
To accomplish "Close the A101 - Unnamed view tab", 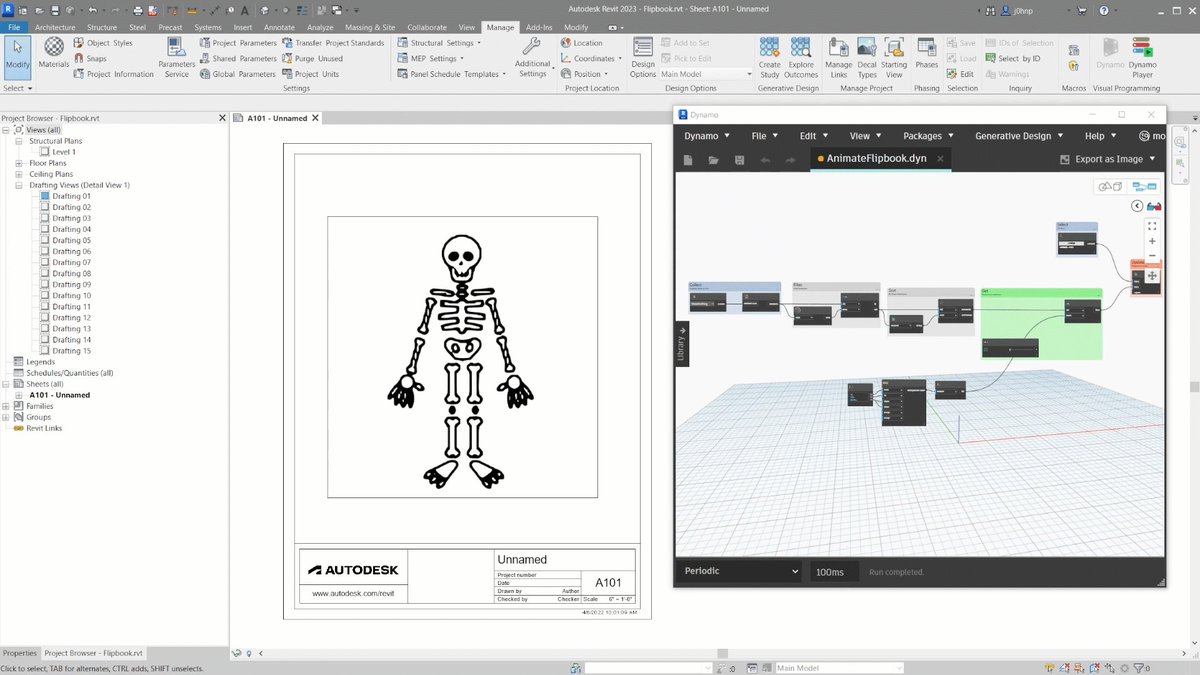I will pyautogui.click(x=316, y=118).
